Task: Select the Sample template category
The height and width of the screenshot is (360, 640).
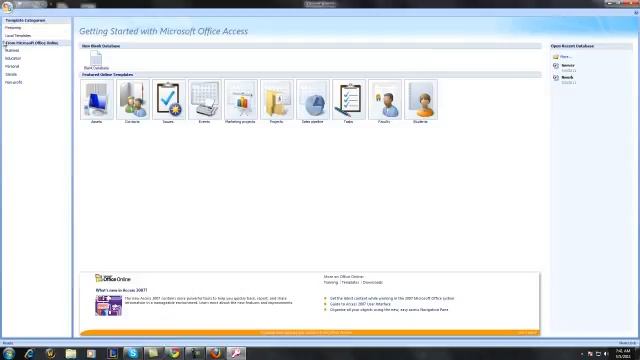Action: point(11,74)
